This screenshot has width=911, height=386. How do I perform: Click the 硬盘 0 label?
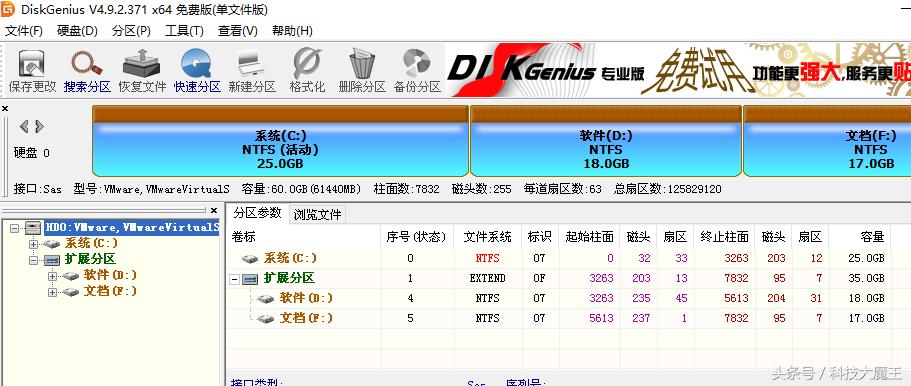(x=31, y=153)
